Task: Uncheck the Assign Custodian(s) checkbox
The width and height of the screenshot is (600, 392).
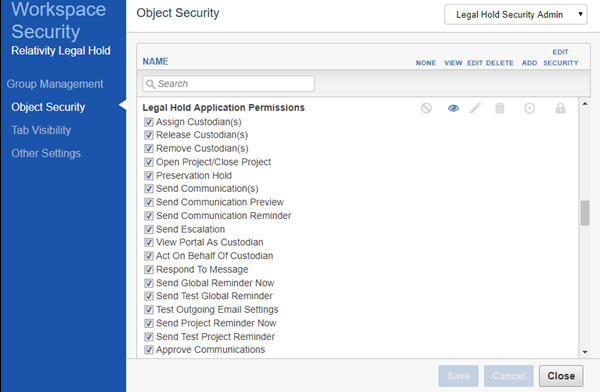Action: pos(148,122)
